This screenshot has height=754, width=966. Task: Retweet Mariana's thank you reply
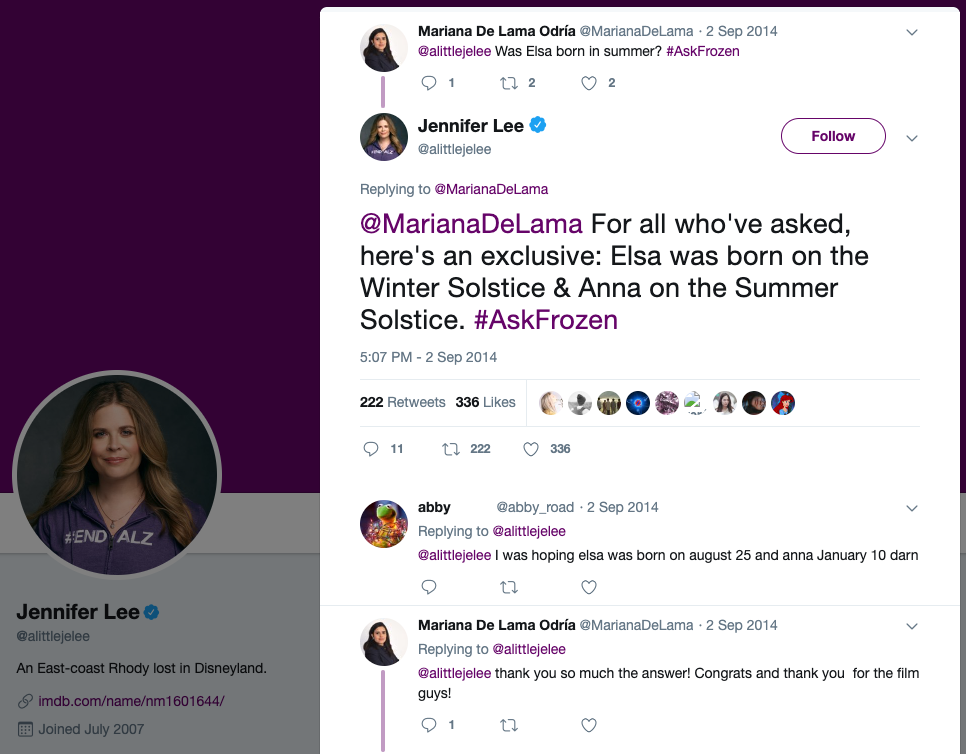point(508,724)
